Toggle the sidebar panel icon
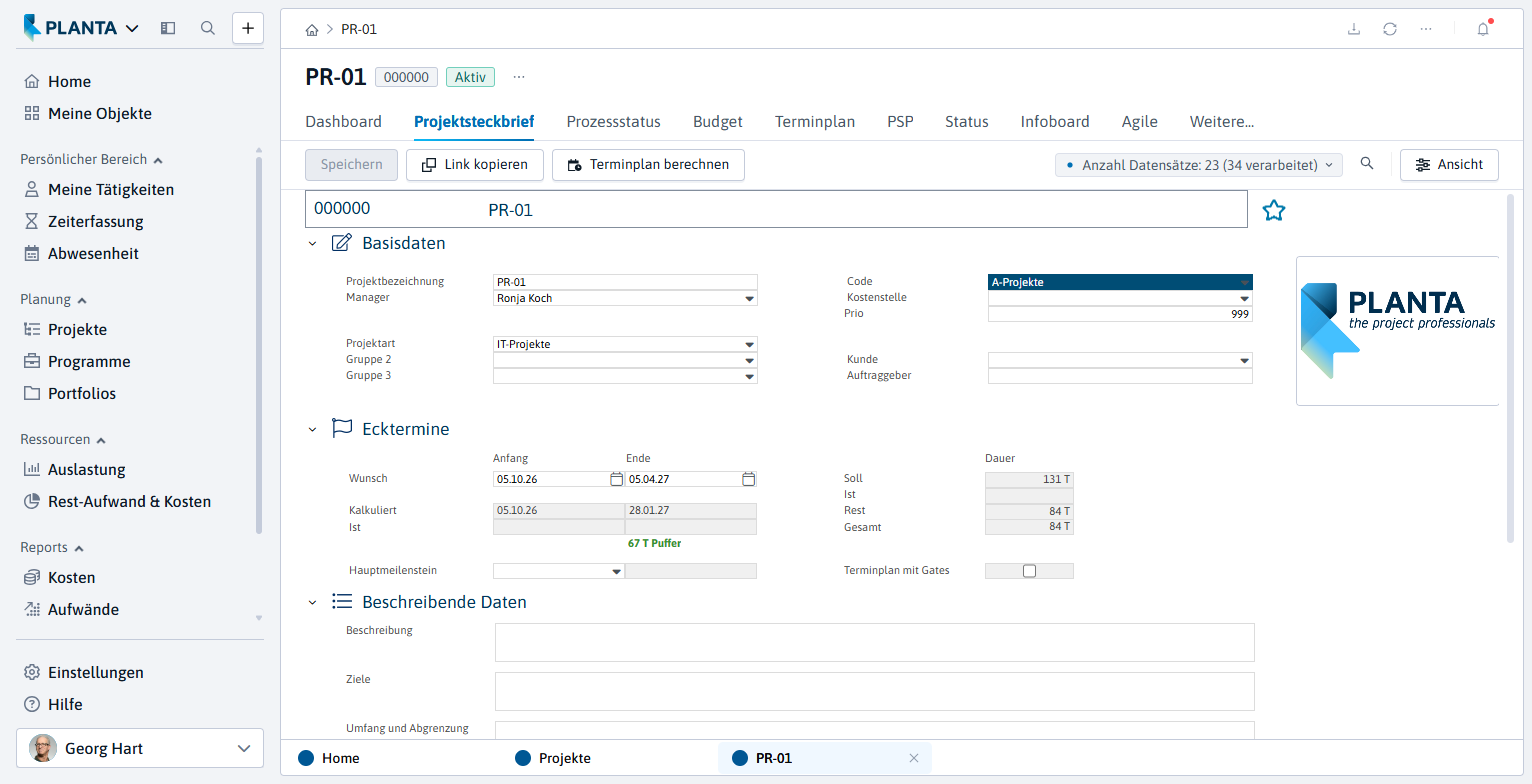This screenshot has width=1532, height=784. pyautogui.click(x=168, y=28)
